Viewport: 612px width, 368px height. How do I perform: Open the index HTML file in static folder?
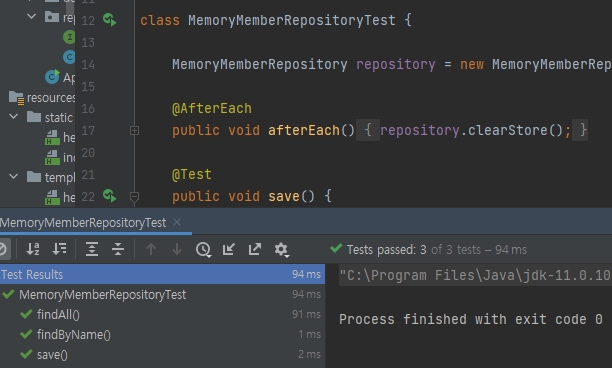coord(60,157)
